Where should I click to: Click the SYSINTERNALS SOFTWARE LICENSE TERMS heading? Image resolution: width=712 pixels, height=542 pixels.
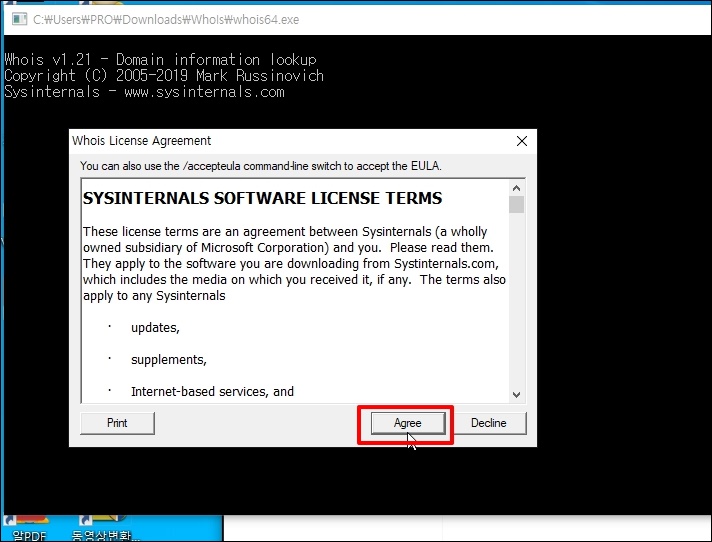tap(262, 198)
